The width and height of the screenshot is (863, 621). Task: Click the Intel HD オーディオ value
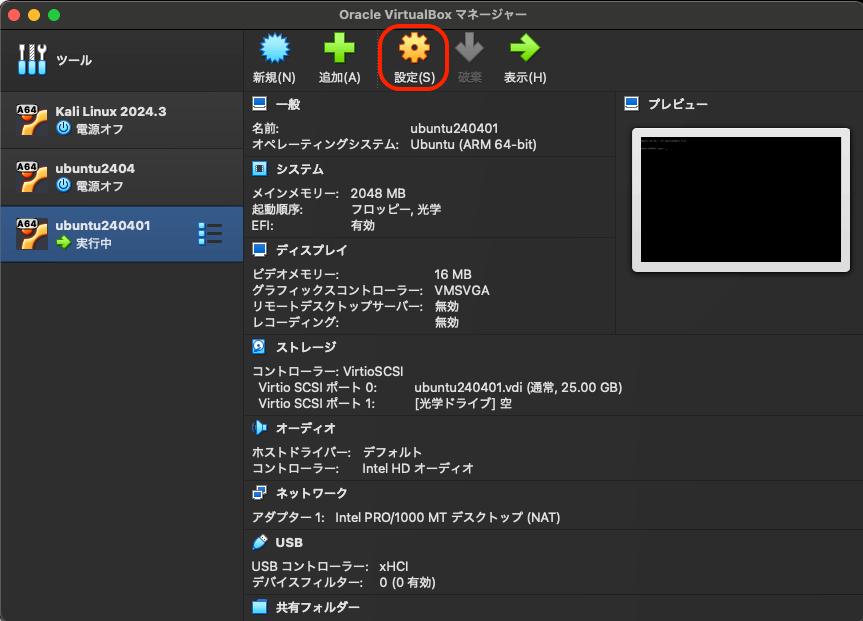click(418, 468)
